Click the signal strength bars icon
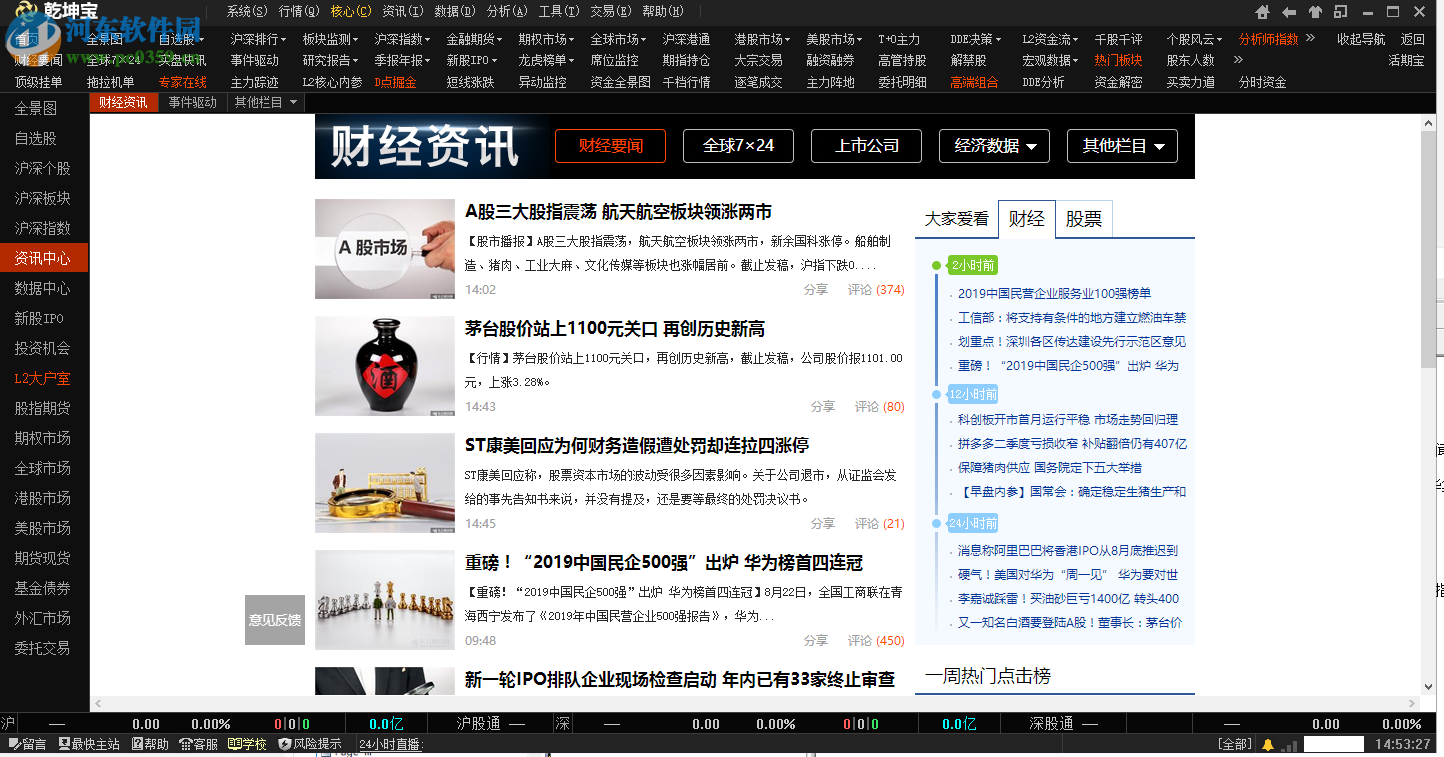The width and height of the screenshot is (1444, 757). [x=1291, y=745]
